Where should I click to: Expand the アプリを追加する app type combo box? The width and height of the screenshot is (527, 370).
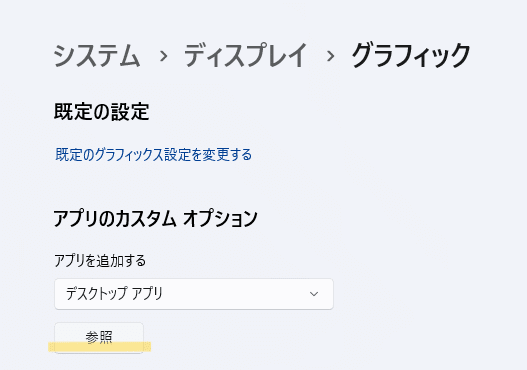click(x=194, y=294)
